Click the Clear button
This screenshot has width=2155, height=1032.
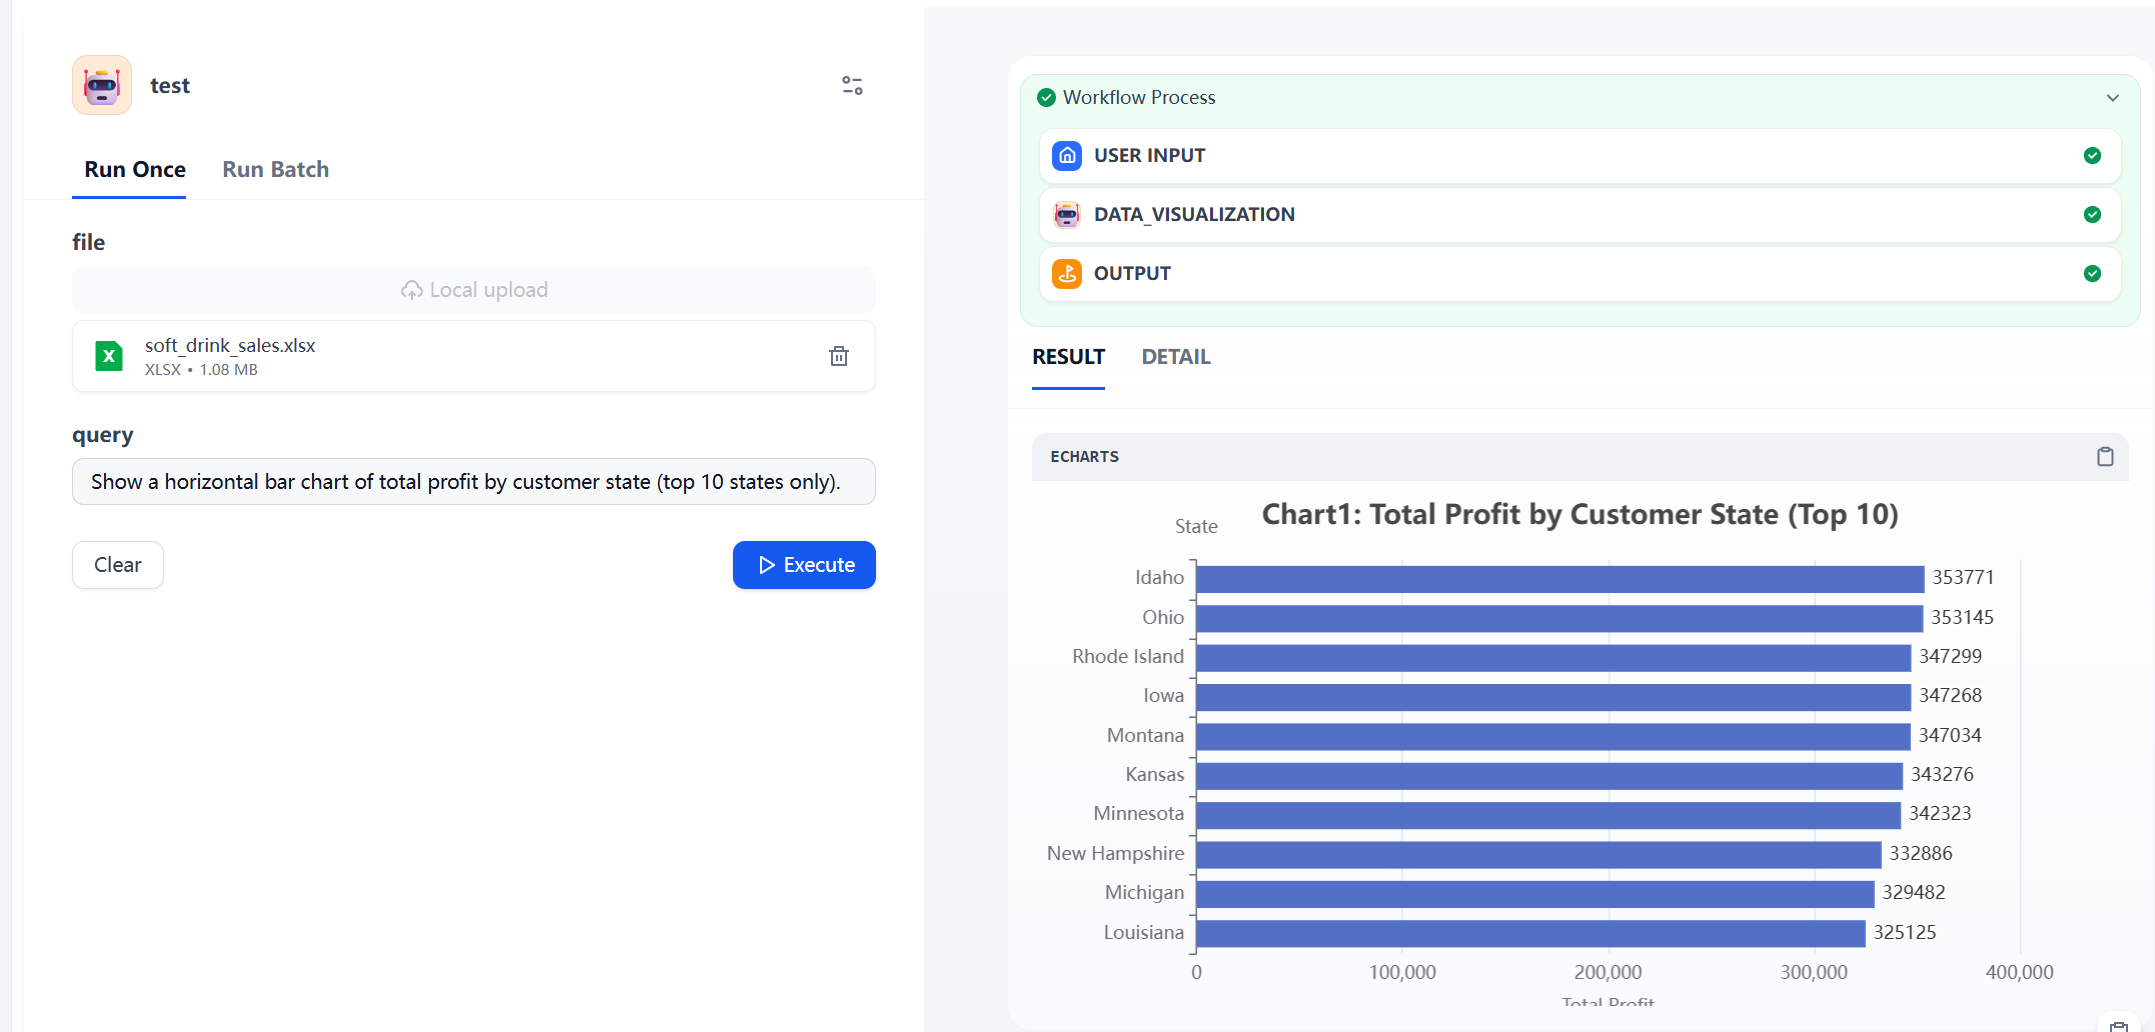pyautogui.click(x=118, y=565)
